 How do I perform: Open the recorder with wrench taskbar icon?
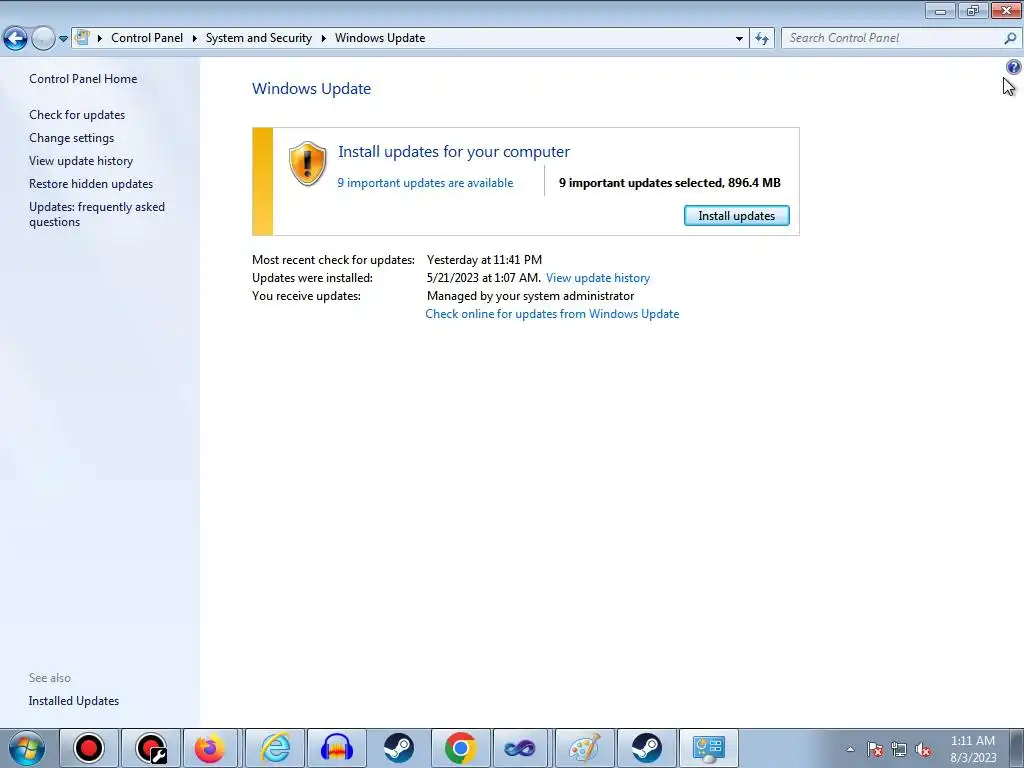[151, 748]
